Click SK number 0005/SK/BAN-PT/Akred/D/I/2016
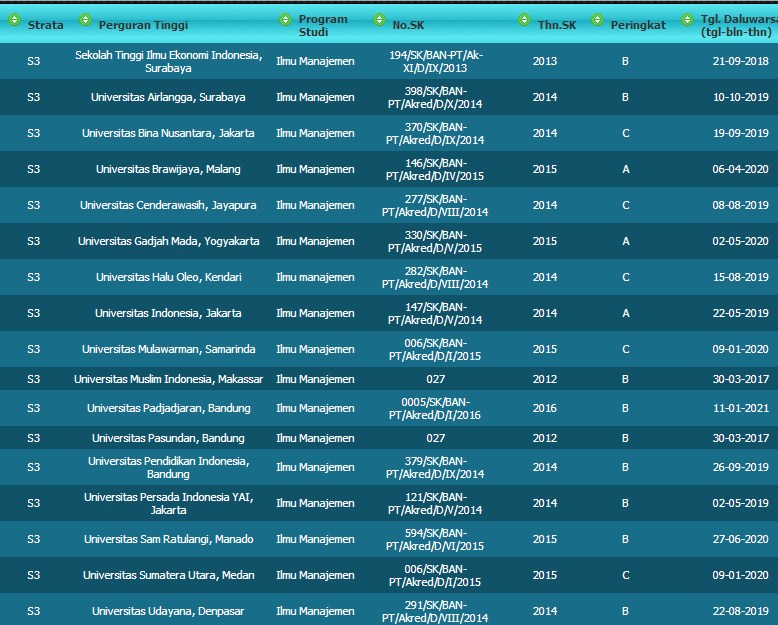 435,408
